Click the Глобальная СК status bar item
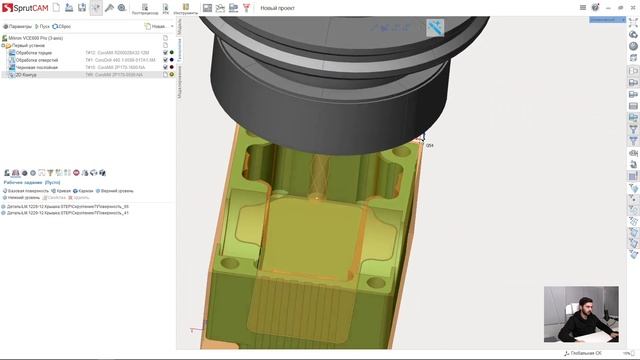 583,353
